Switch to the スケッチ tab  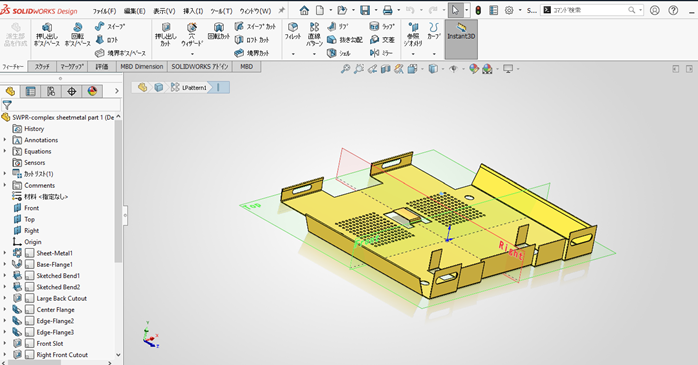tap(42, 66)
